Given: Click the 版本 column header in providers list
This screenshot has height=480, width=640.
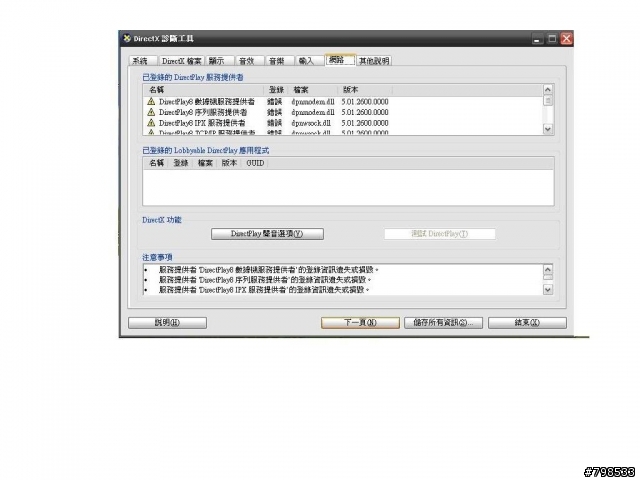Looking at the screenshot, I should (365, 90).
